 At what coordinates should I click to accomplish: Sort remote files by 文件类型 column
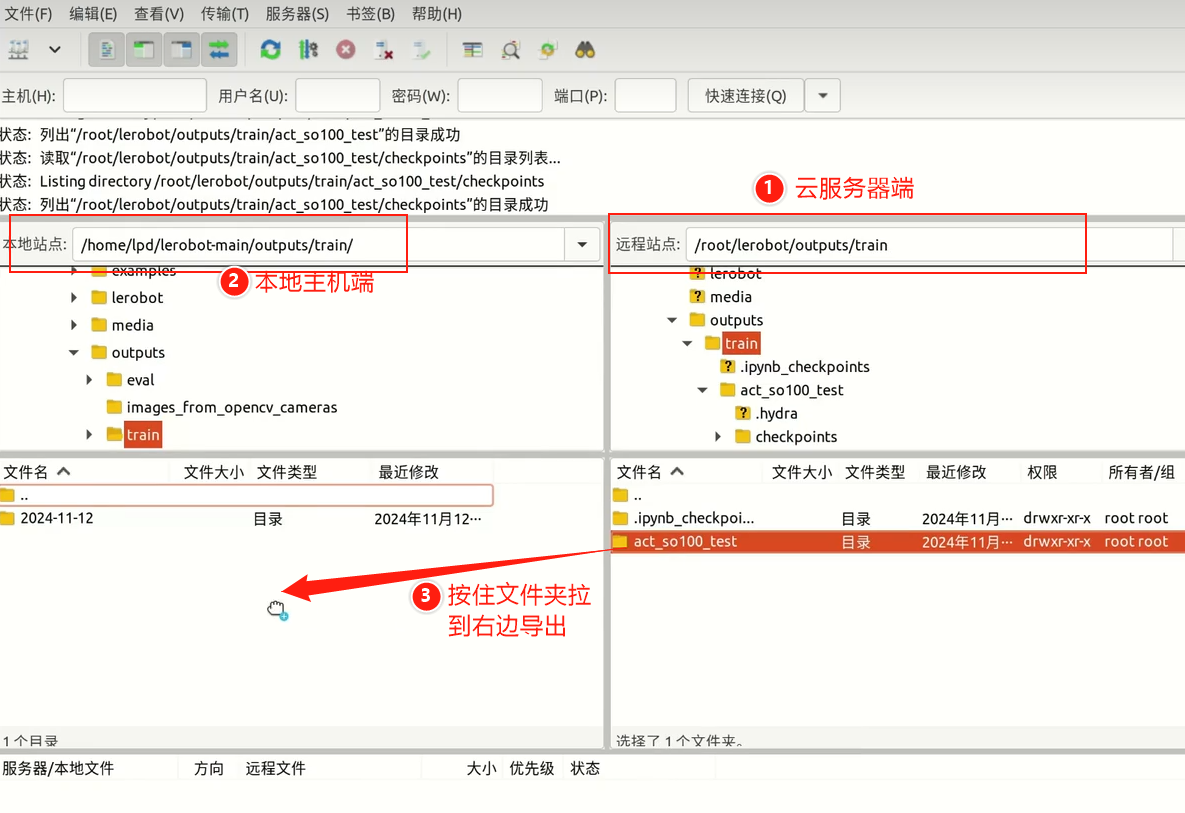(874, 472)
